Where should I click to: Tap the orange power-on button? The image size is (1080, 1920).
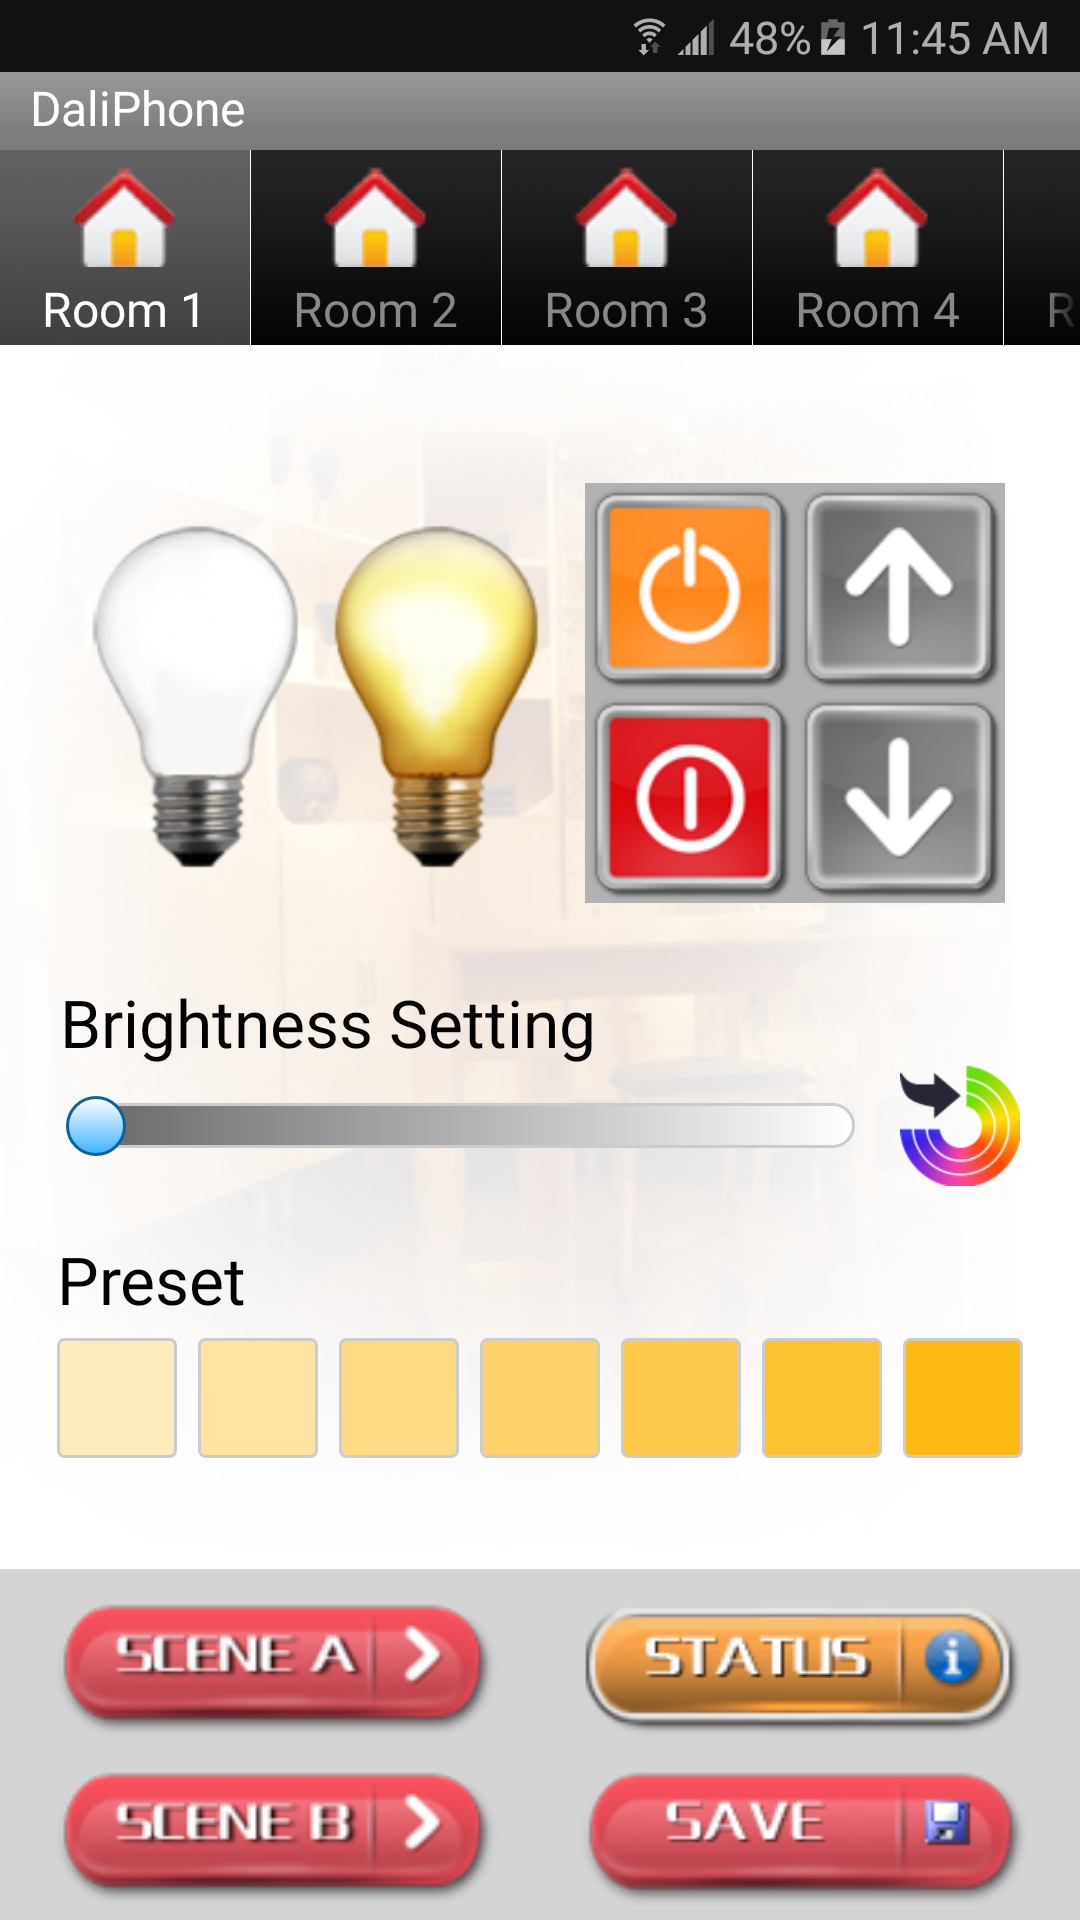point(690,589)
